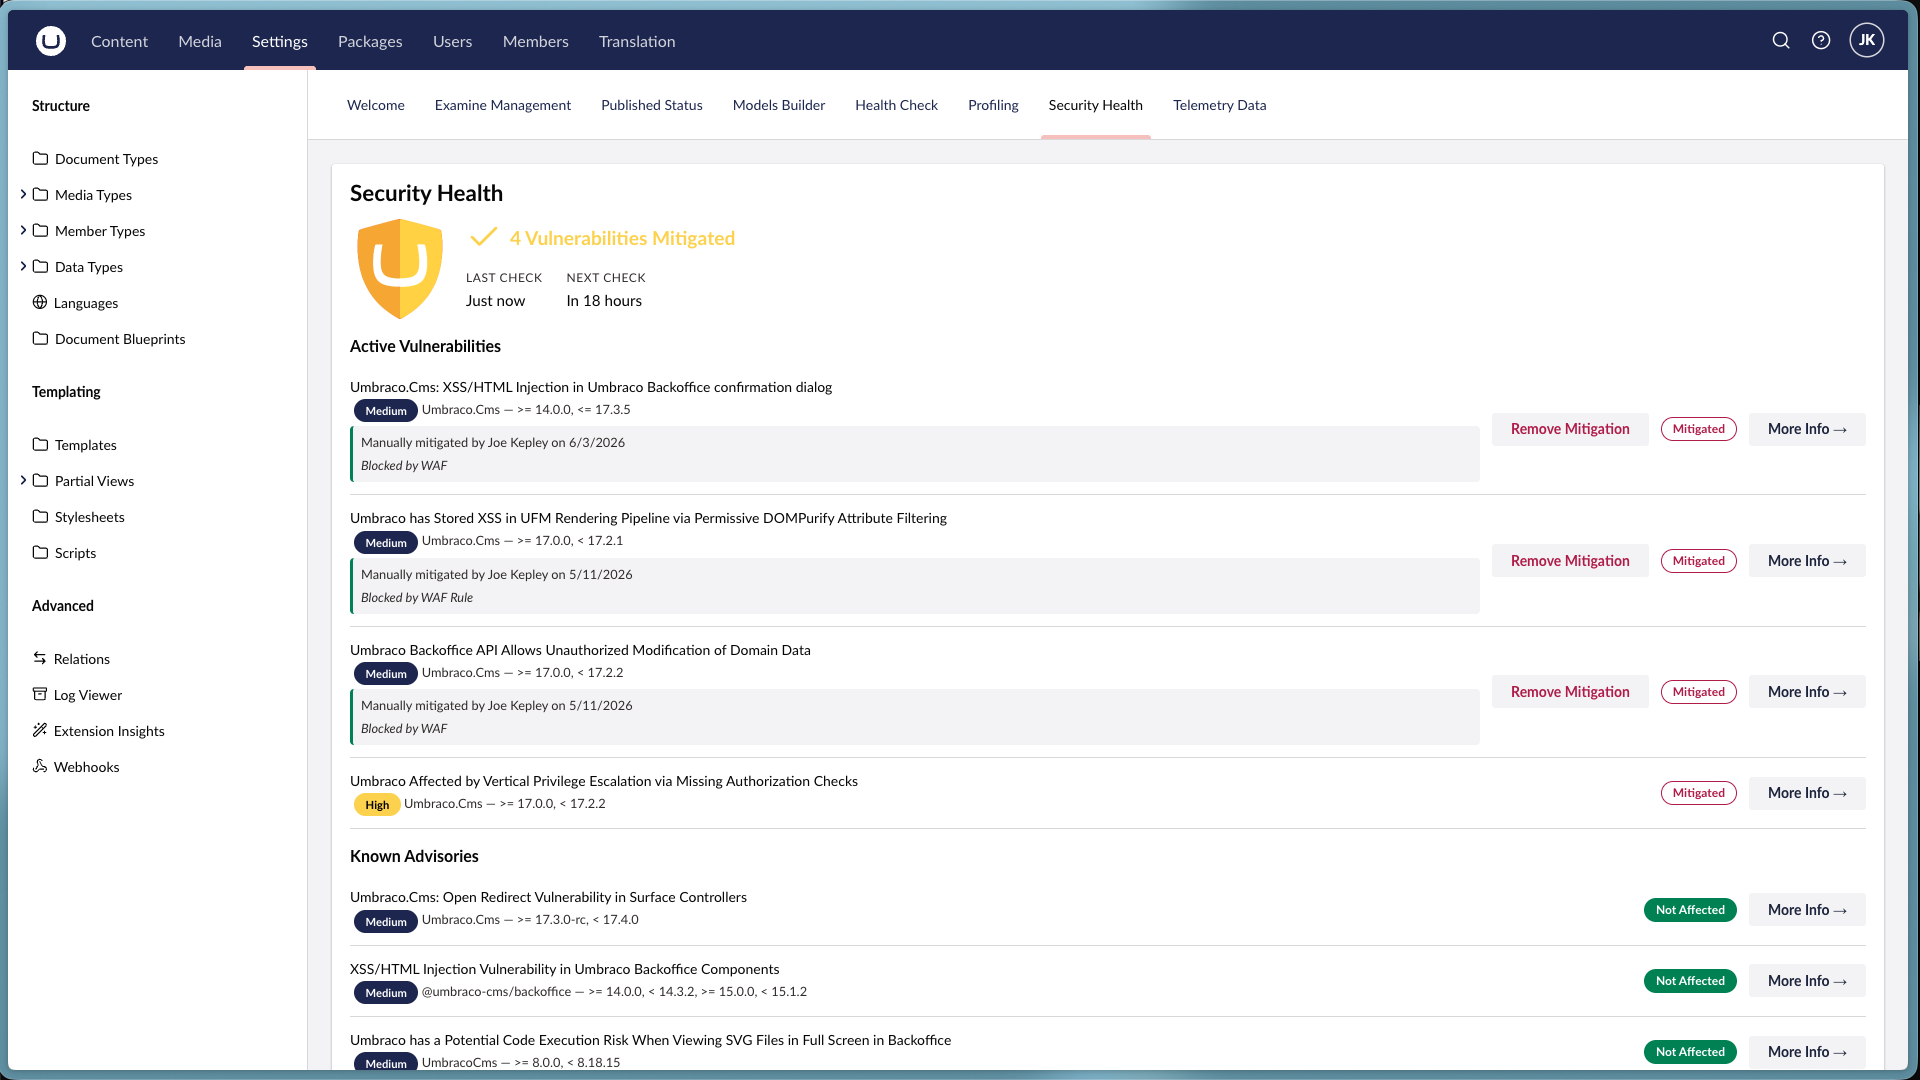Click the Extension Insights wand icon

(40, 731)
